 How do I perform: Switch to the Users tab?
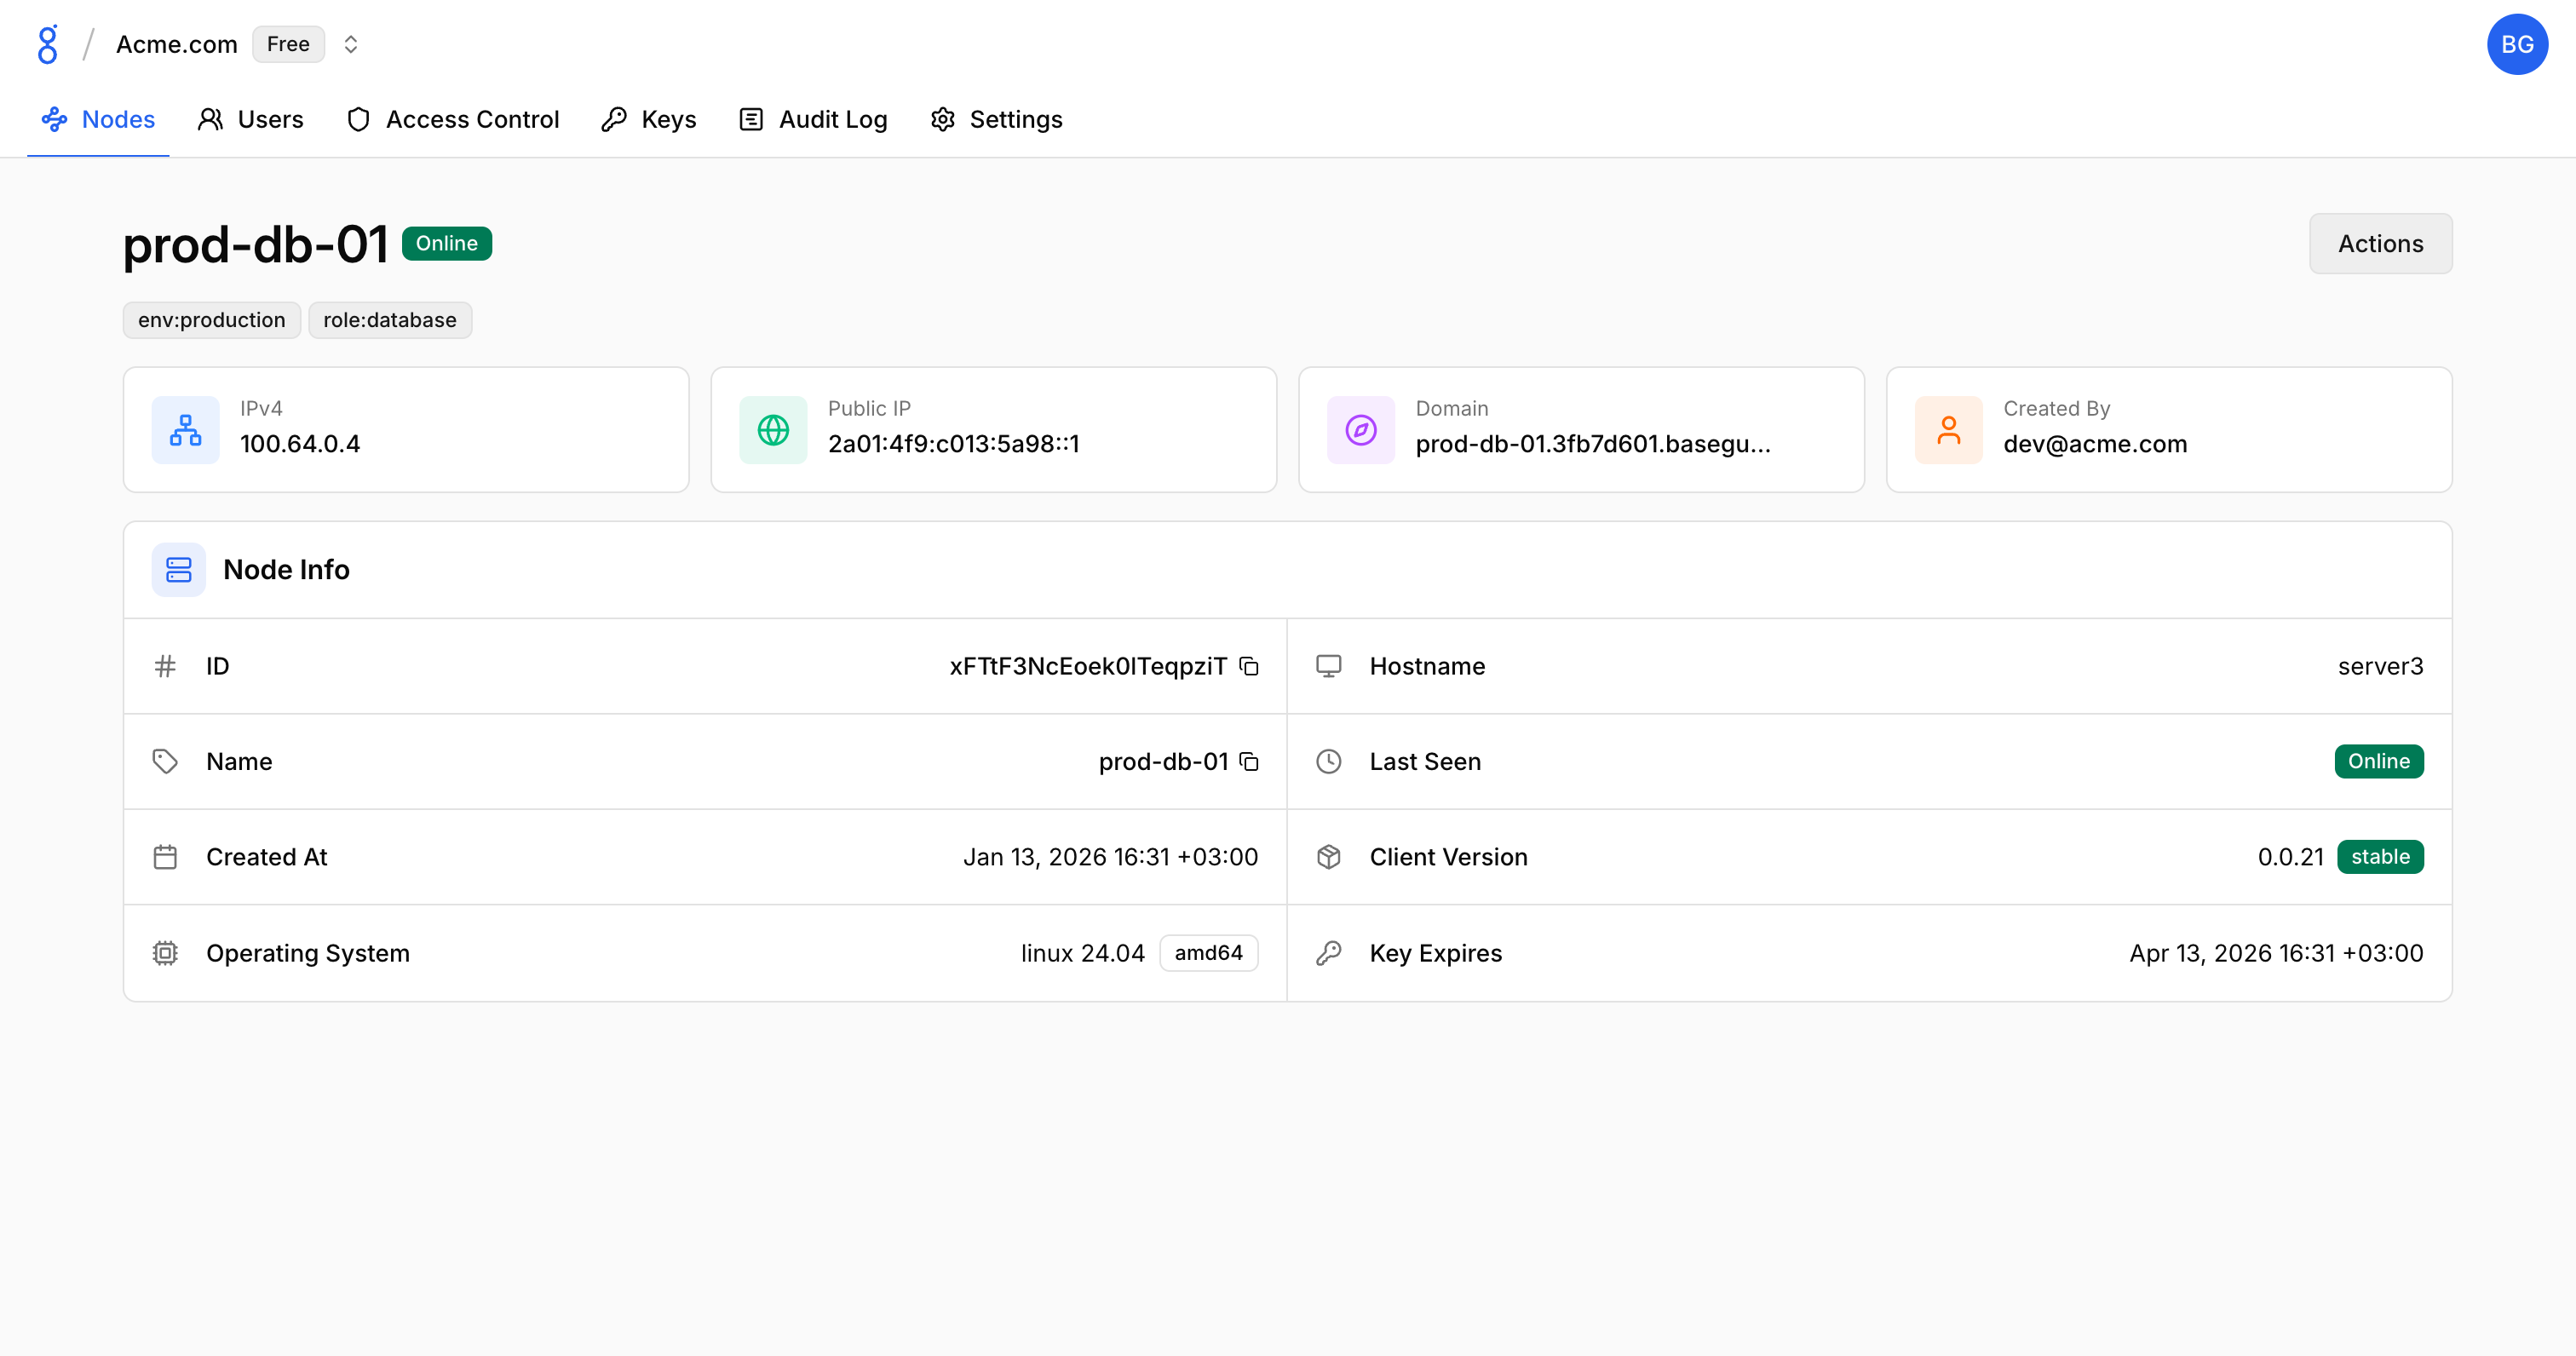[x=251, y=119]
